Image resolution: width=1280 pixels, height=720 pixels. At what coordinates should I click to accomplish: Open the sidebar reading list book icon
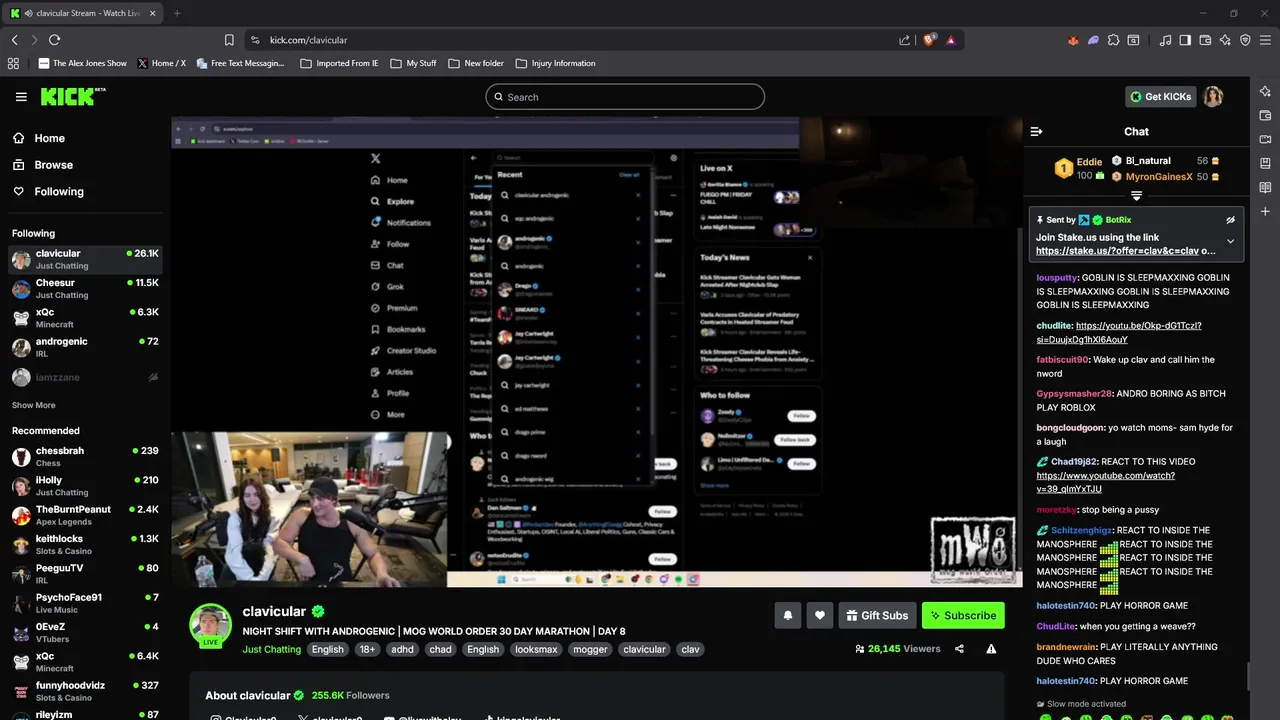[1265, 187]
